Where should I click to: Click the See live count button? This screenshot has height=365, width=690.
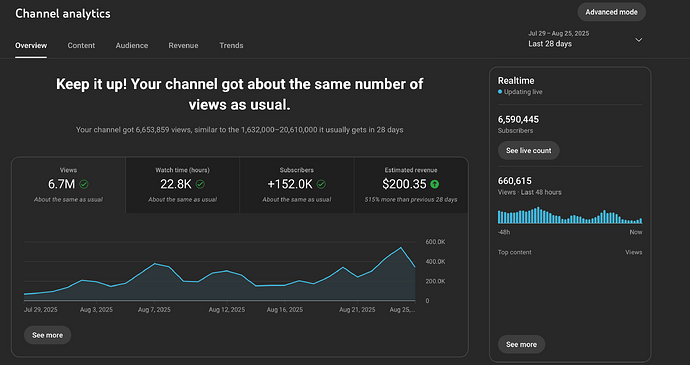[x=529, y=151]
